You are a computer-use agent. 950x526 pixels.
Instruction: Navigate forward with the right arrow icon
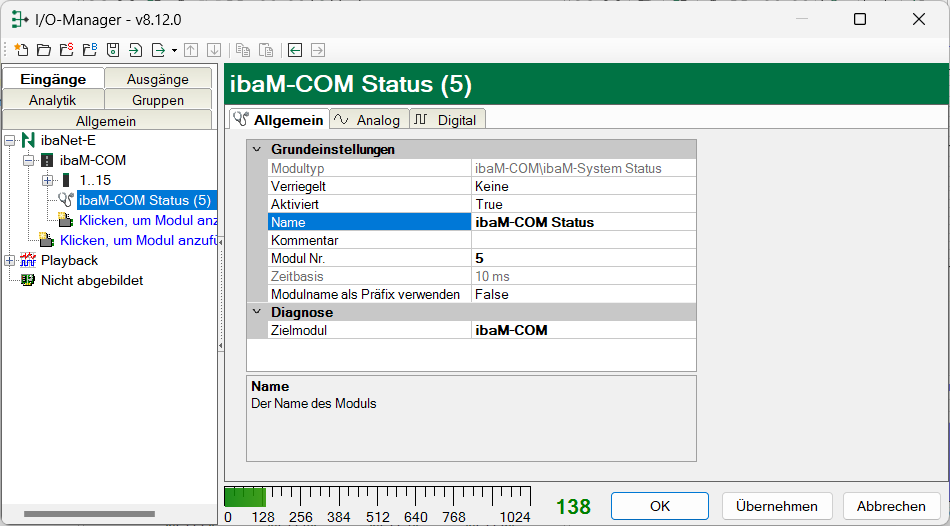(318, 50)
